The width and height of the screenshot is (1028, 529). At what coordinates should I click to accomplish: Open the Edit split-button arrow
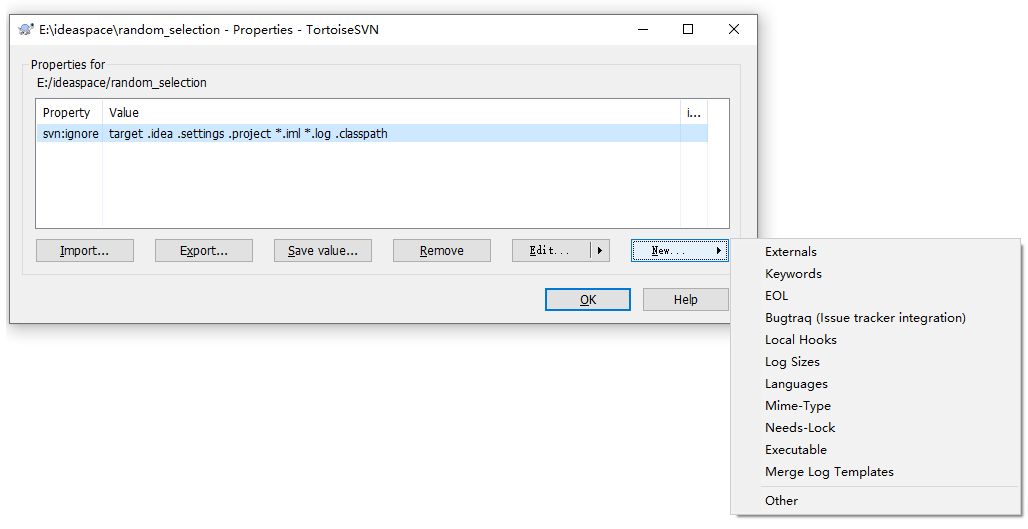pos(600,250)
